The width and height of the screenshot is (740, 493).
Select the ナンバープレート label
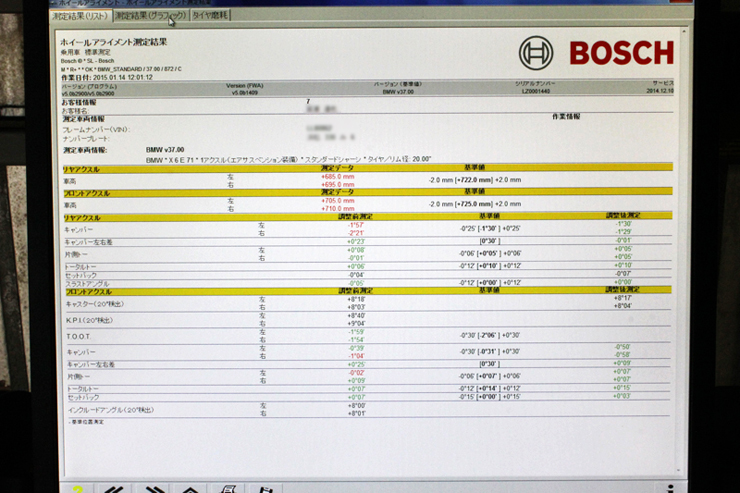[x=86, y=139]
